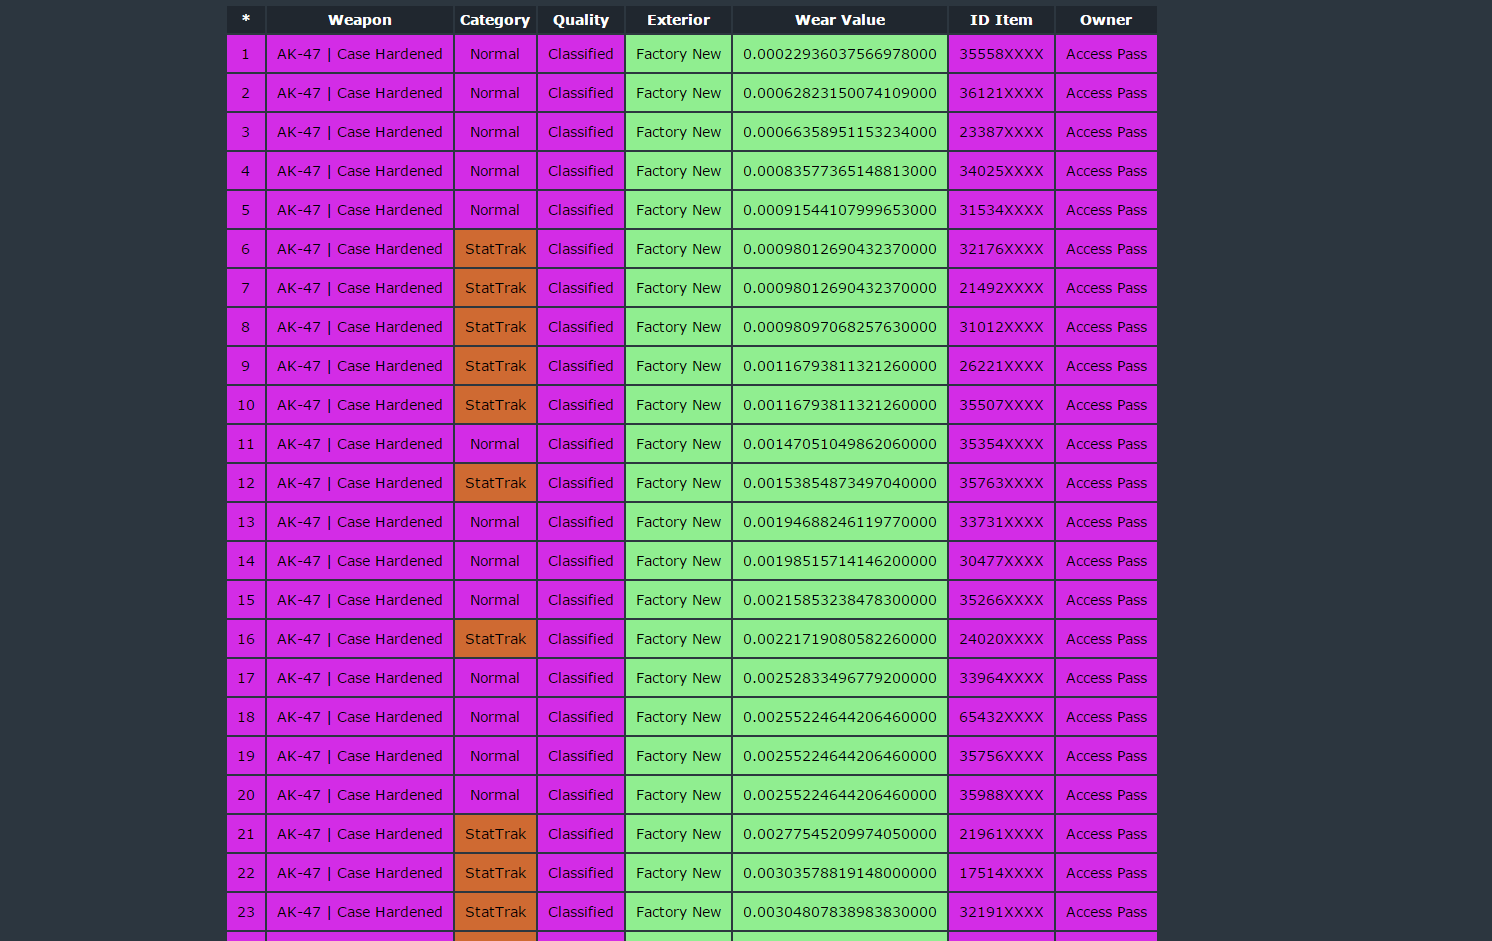Click item ID 35988XXXX

1001,795
